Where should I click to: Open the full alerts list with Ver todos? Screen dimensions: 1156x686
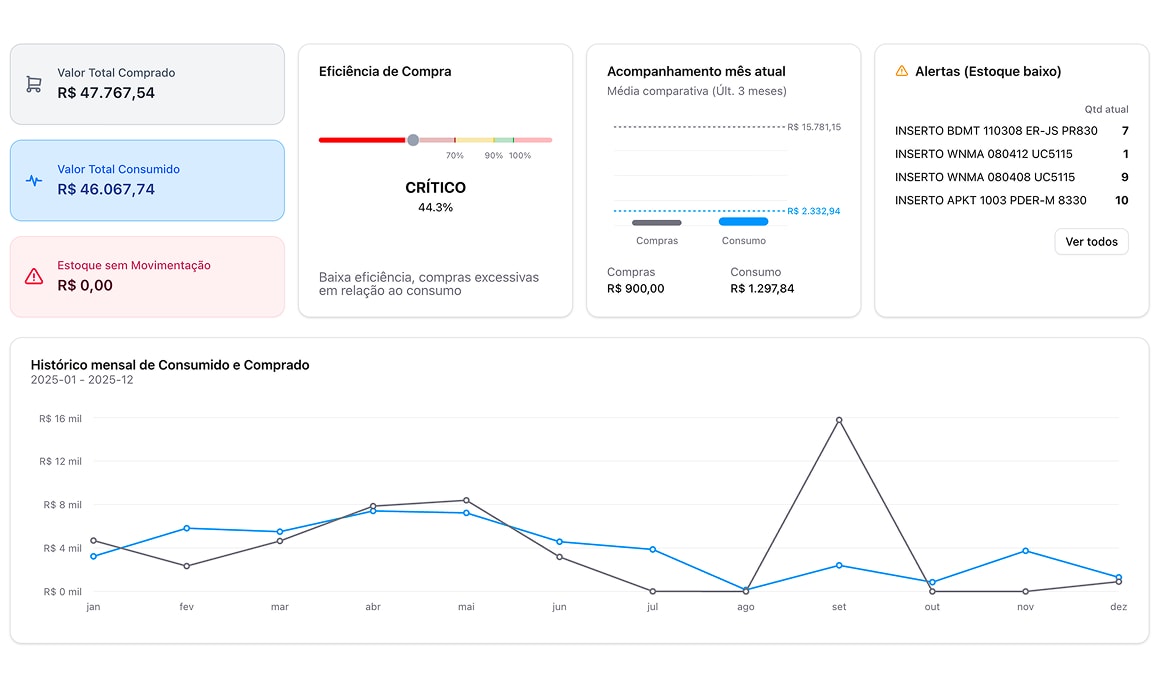(x=1091, y=241)
